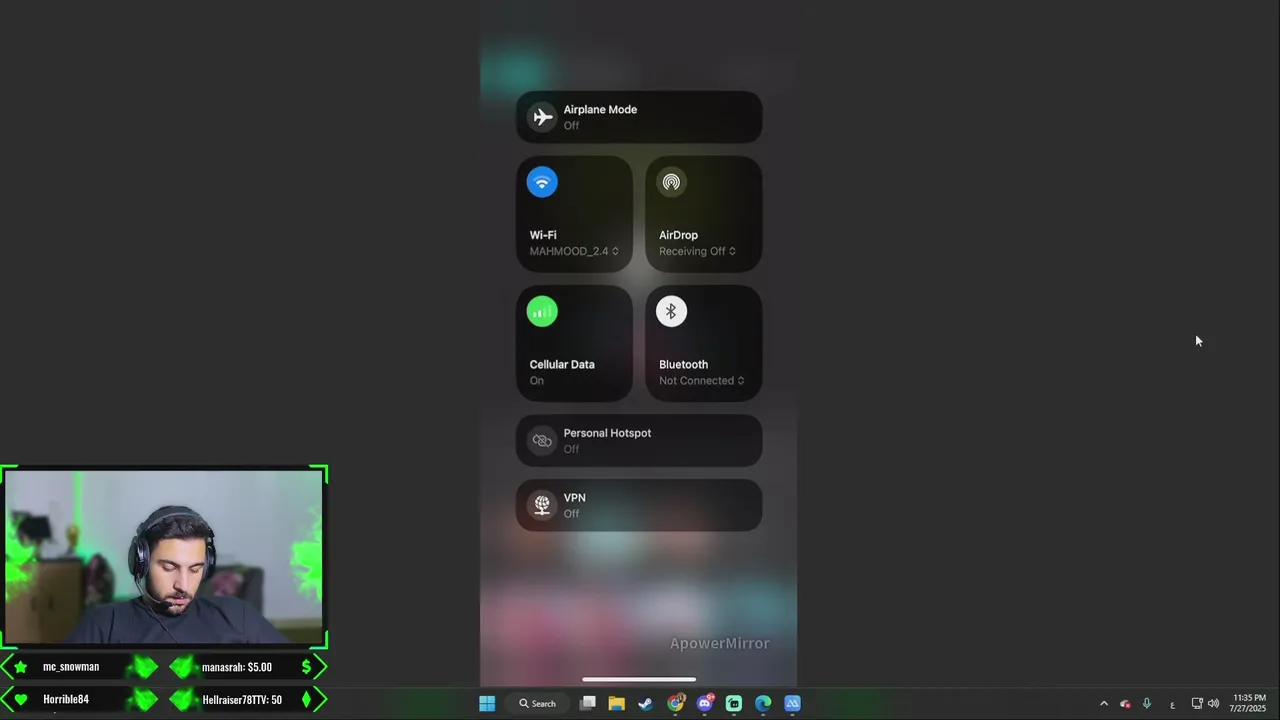1280x720 pixels.
Task: Click the mc_snowman follower label
Action: (71, 667)
